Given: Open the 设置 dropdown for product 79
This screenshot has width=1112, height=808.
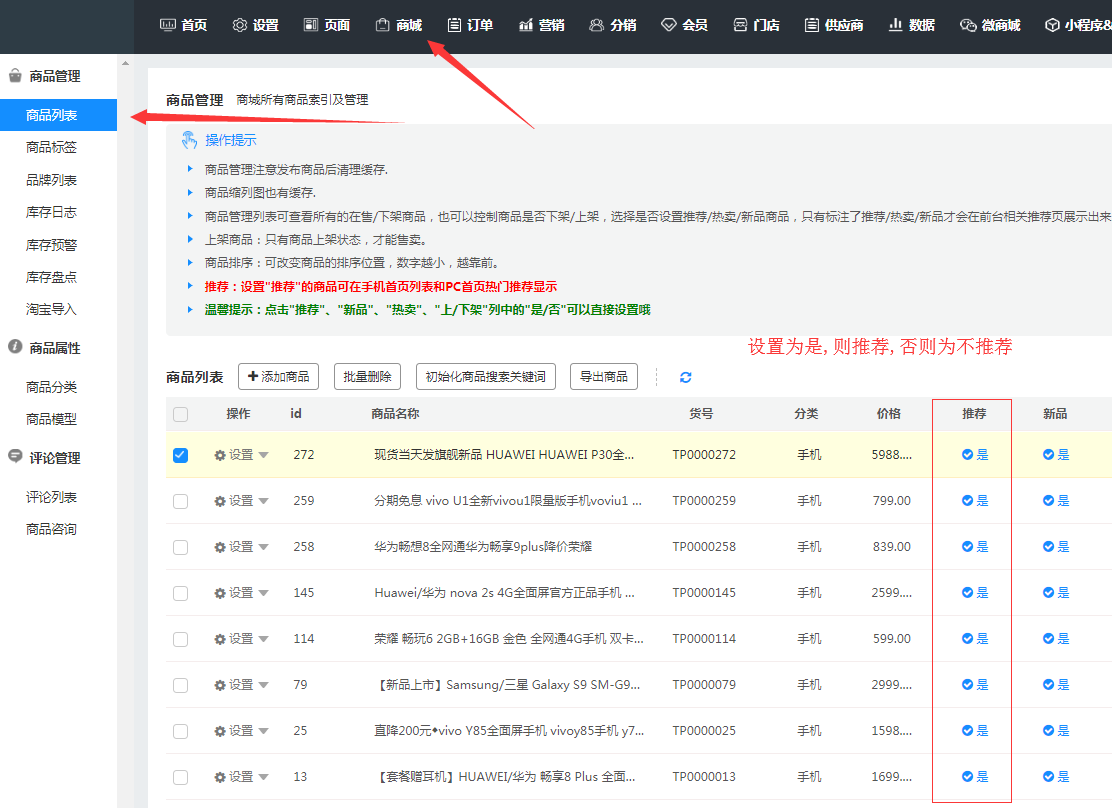Looking at the screenshot, I should (x=242, y=685).
